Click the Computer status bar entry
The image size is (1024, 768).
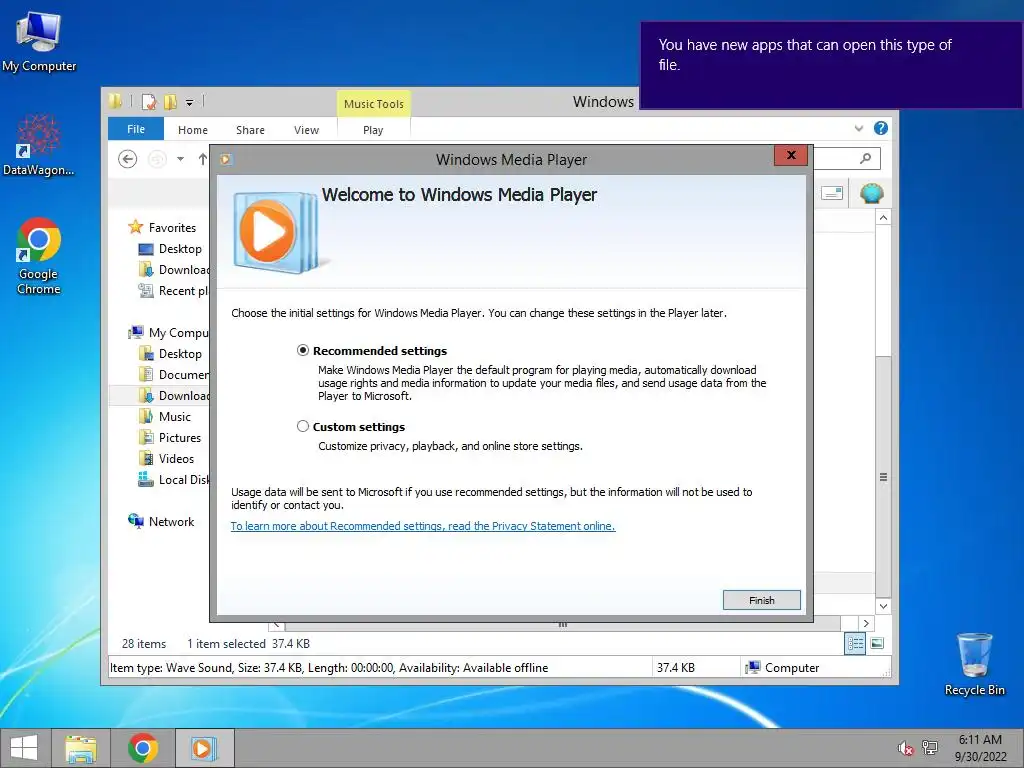[782, 667]
